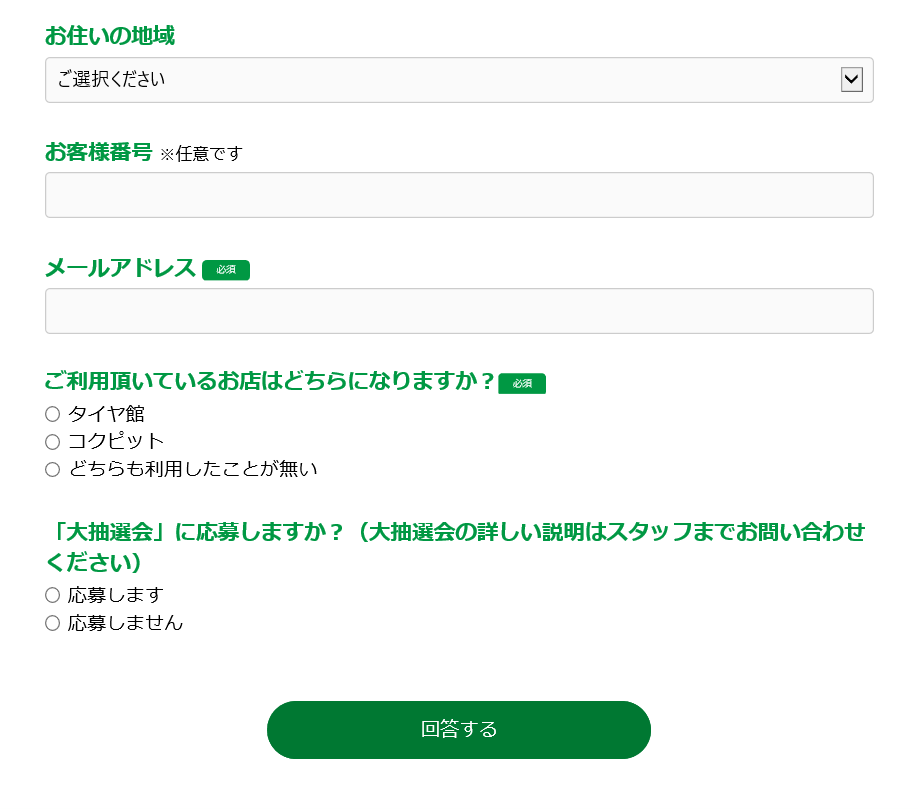Choose どちらも利用したことが無い option
This screenshot has height=809, width=918.
[x=53, y=469]
